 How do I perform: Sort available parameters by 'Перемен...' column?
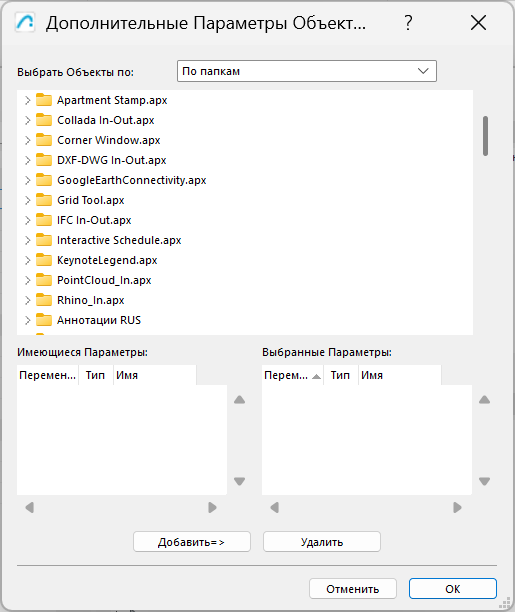[x=48, y=375]
